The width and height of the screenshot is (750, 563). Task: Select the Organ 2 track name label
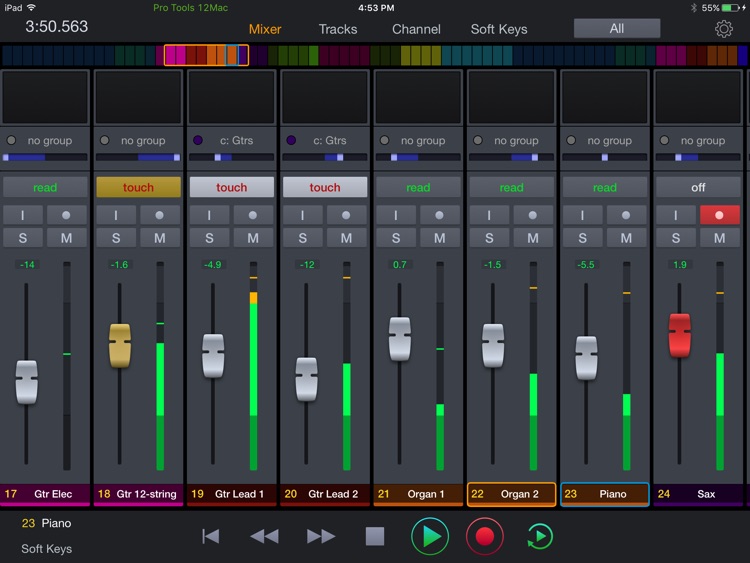511,494
